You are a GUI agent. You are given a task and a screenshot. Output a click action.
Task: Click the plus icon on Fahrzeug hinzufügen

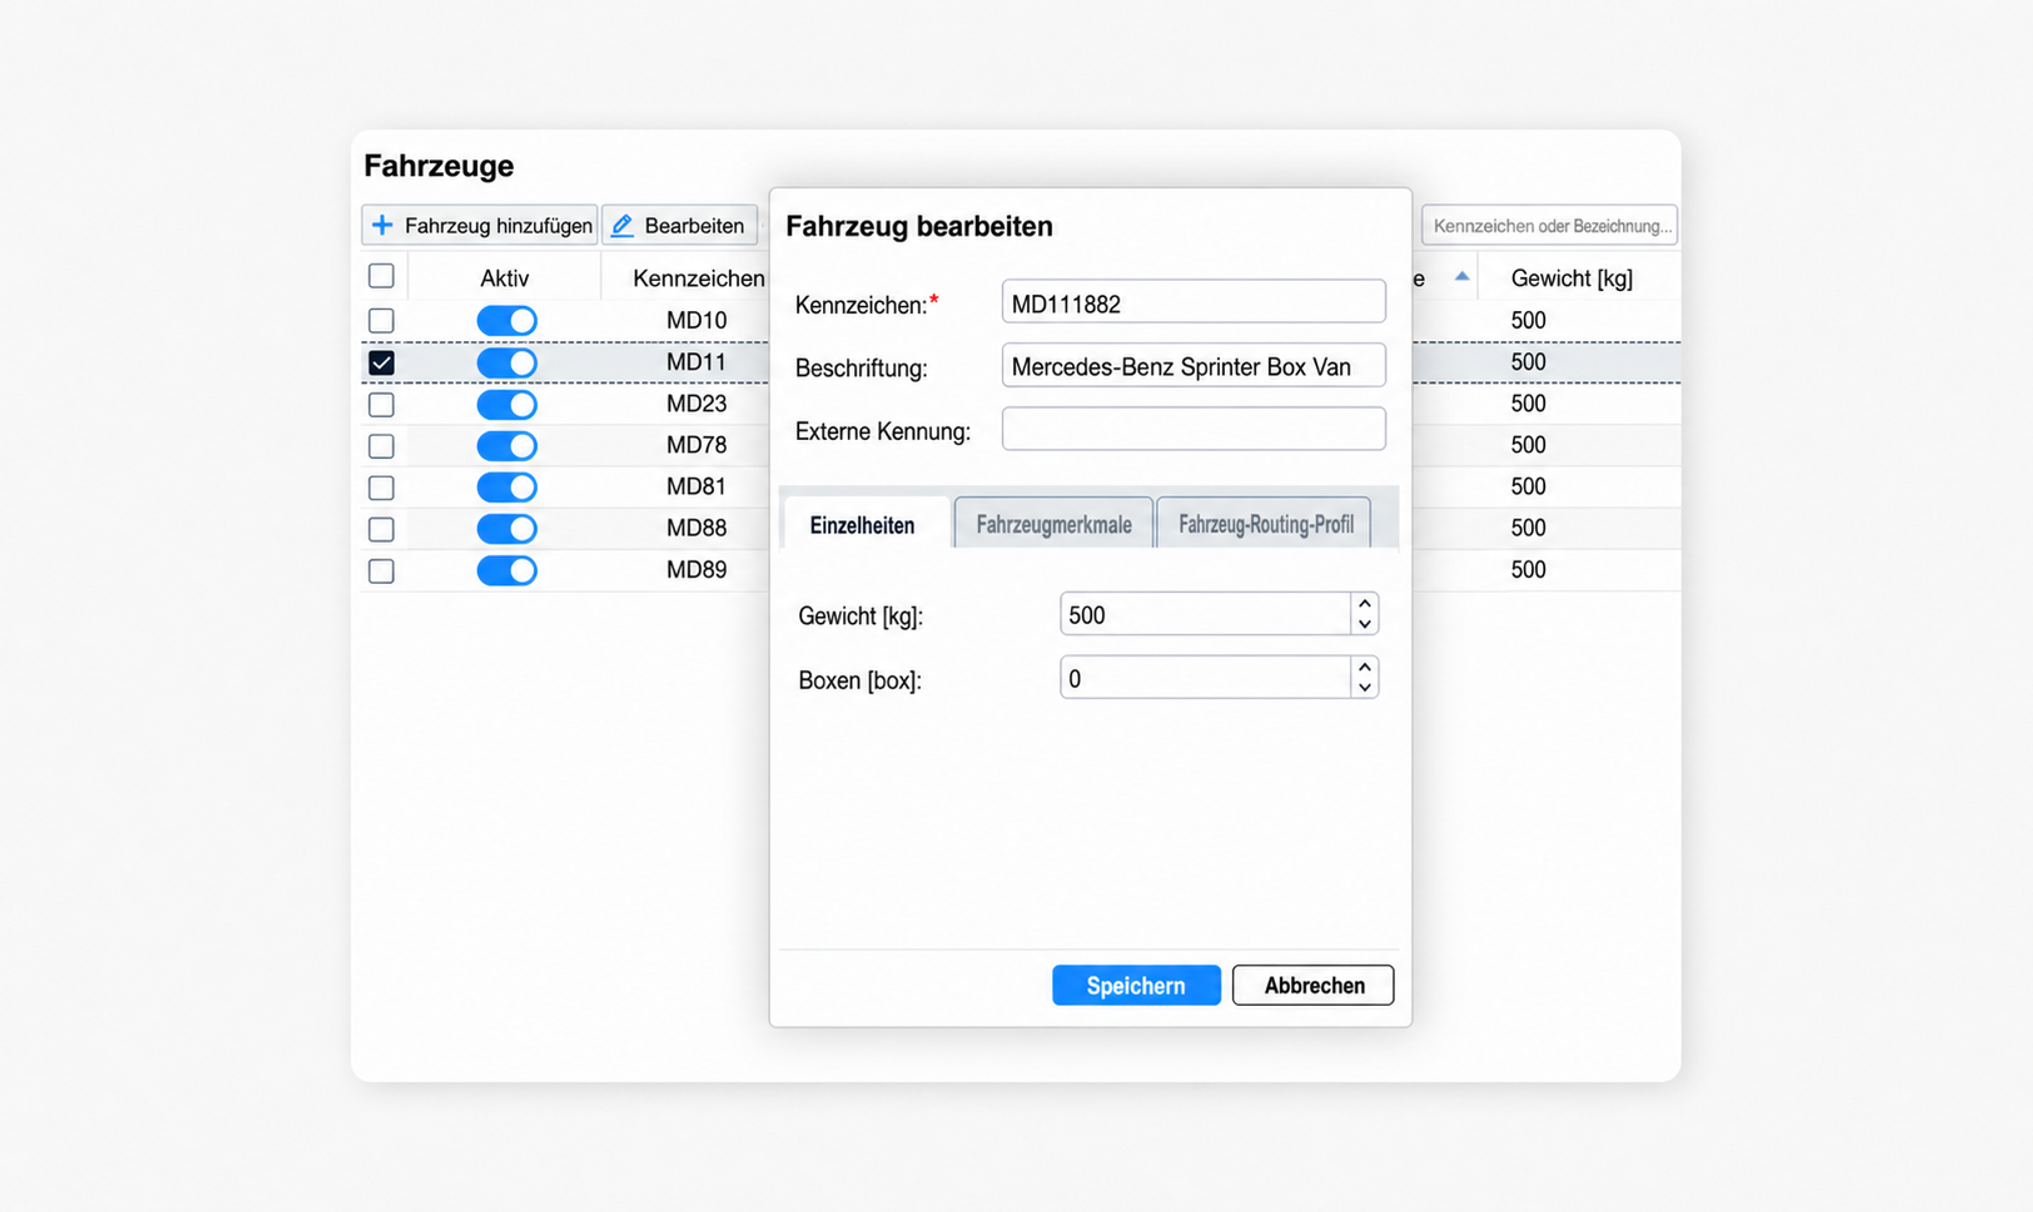tap(382, 225)
